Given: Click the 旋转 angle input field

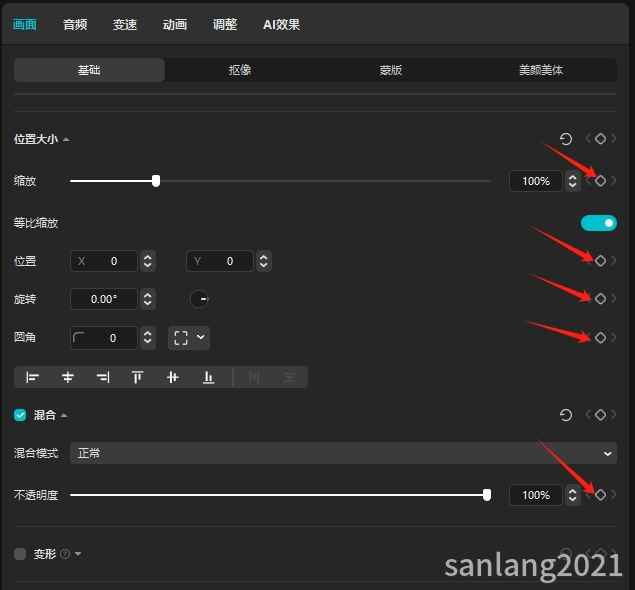Looking at the screenshot, I should click(104, 299).
